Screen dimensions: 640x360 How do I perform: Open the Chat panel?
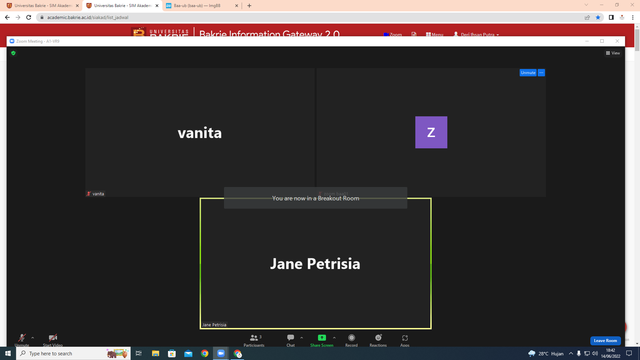290,340
